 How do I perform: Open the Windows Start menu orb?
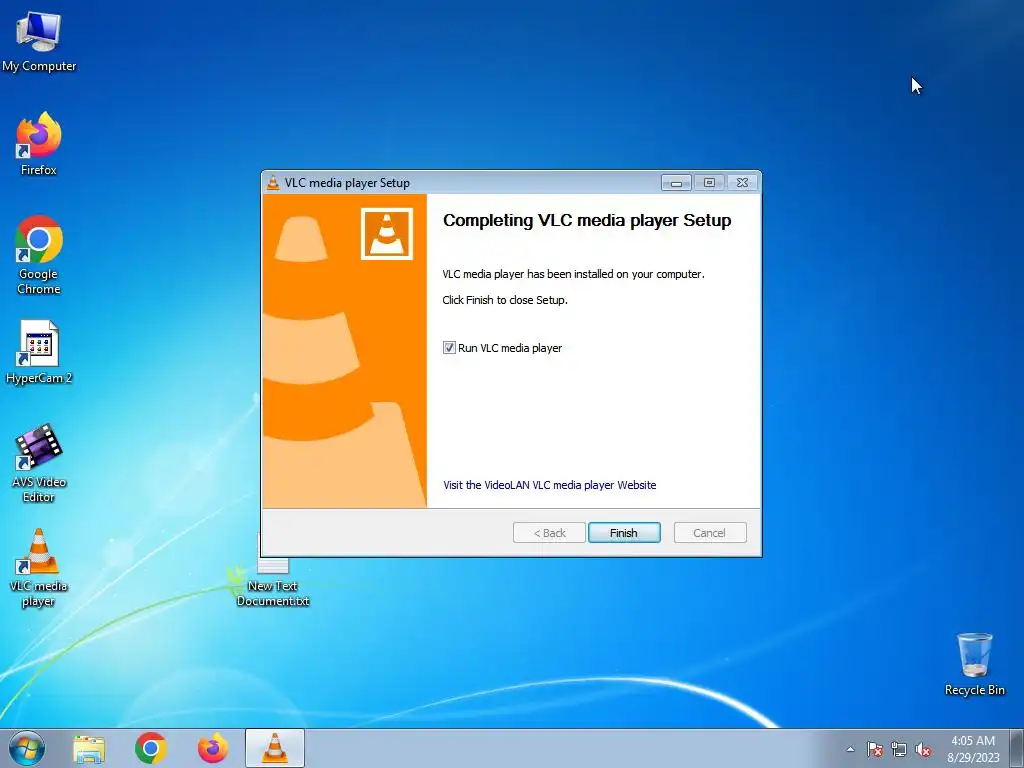click(27, 748)
